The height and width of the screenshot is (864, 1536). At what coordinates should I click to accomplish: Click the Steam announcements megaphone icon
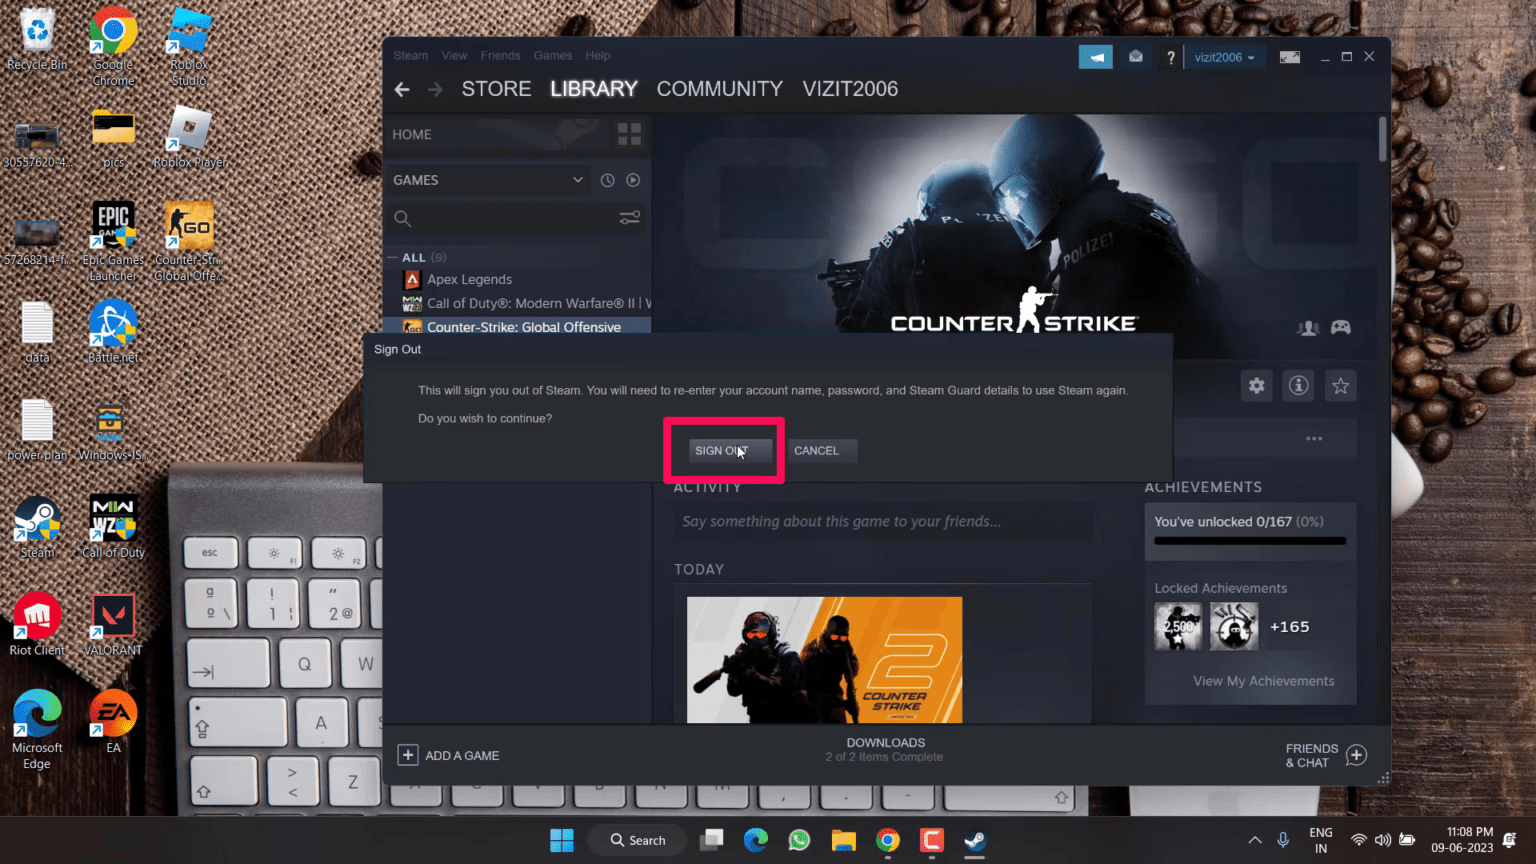(1096, 57)
